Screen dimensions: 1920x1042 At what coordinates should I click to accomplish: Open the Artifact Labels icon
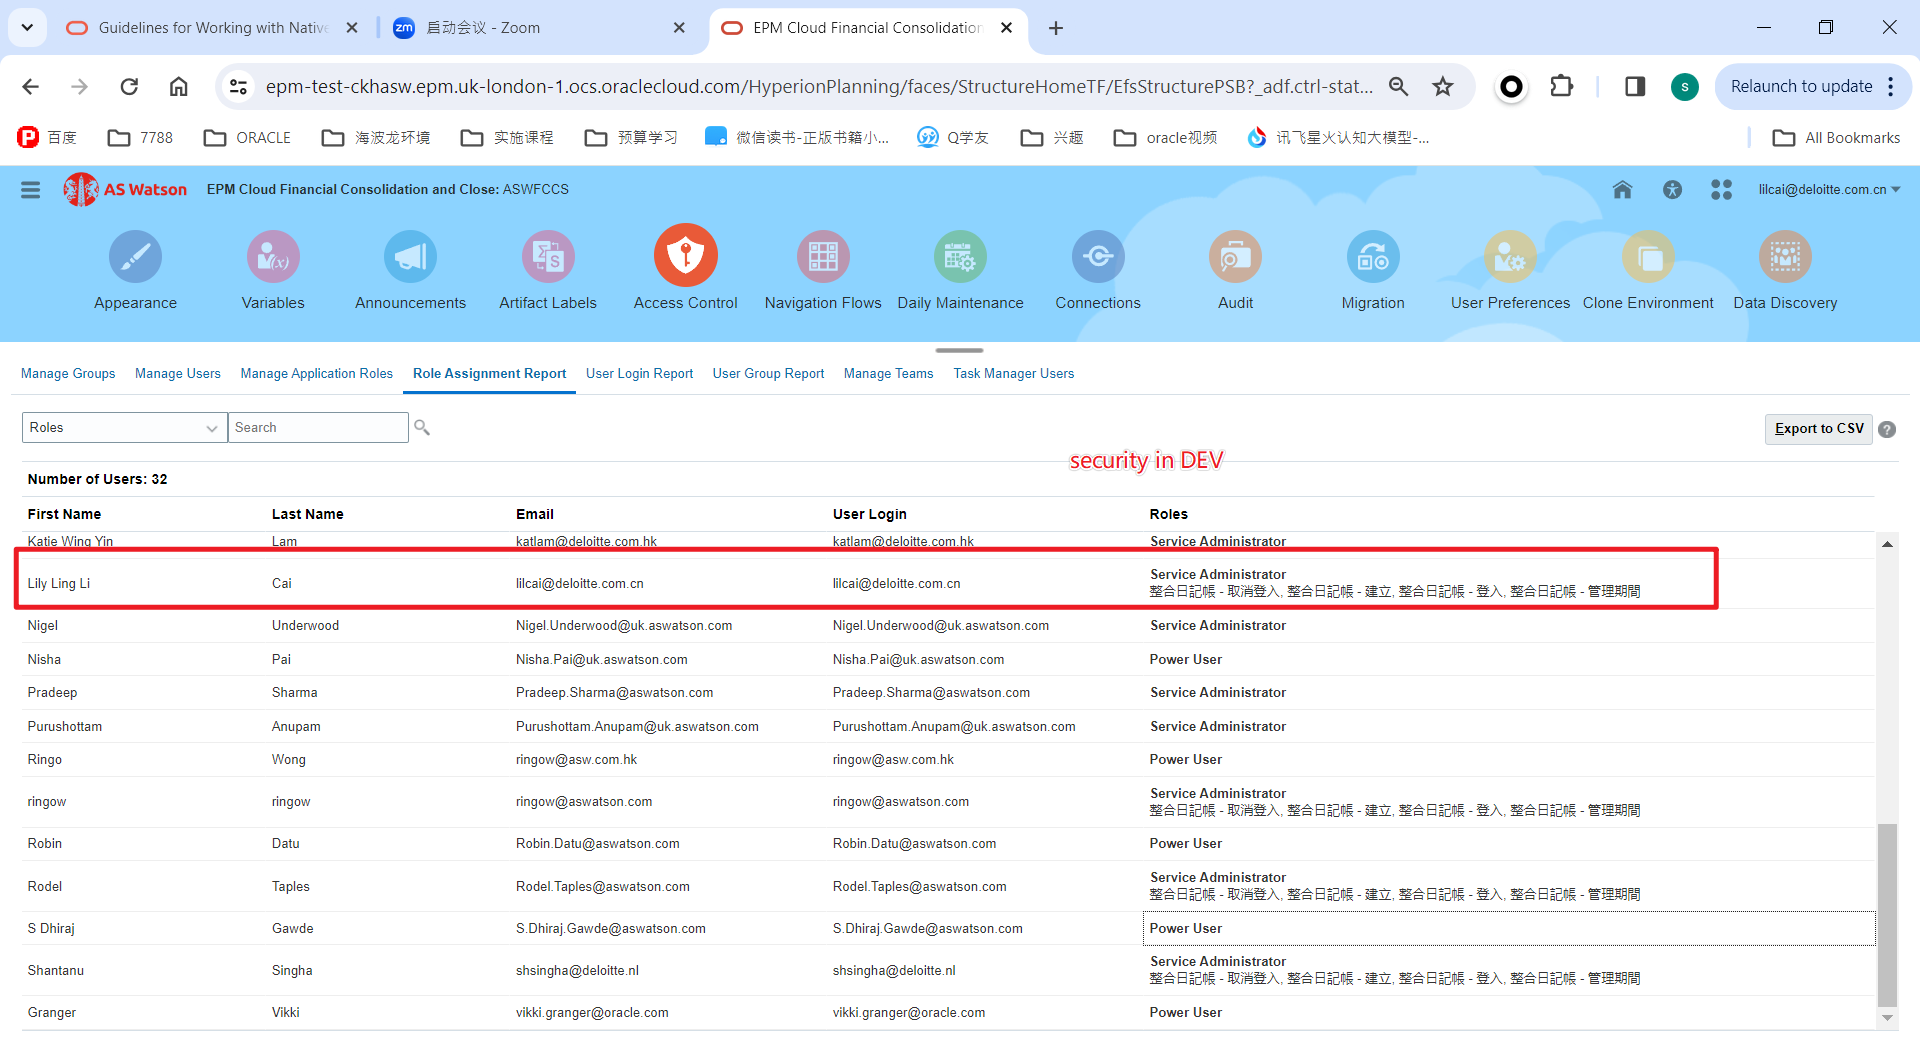point(548,257)
